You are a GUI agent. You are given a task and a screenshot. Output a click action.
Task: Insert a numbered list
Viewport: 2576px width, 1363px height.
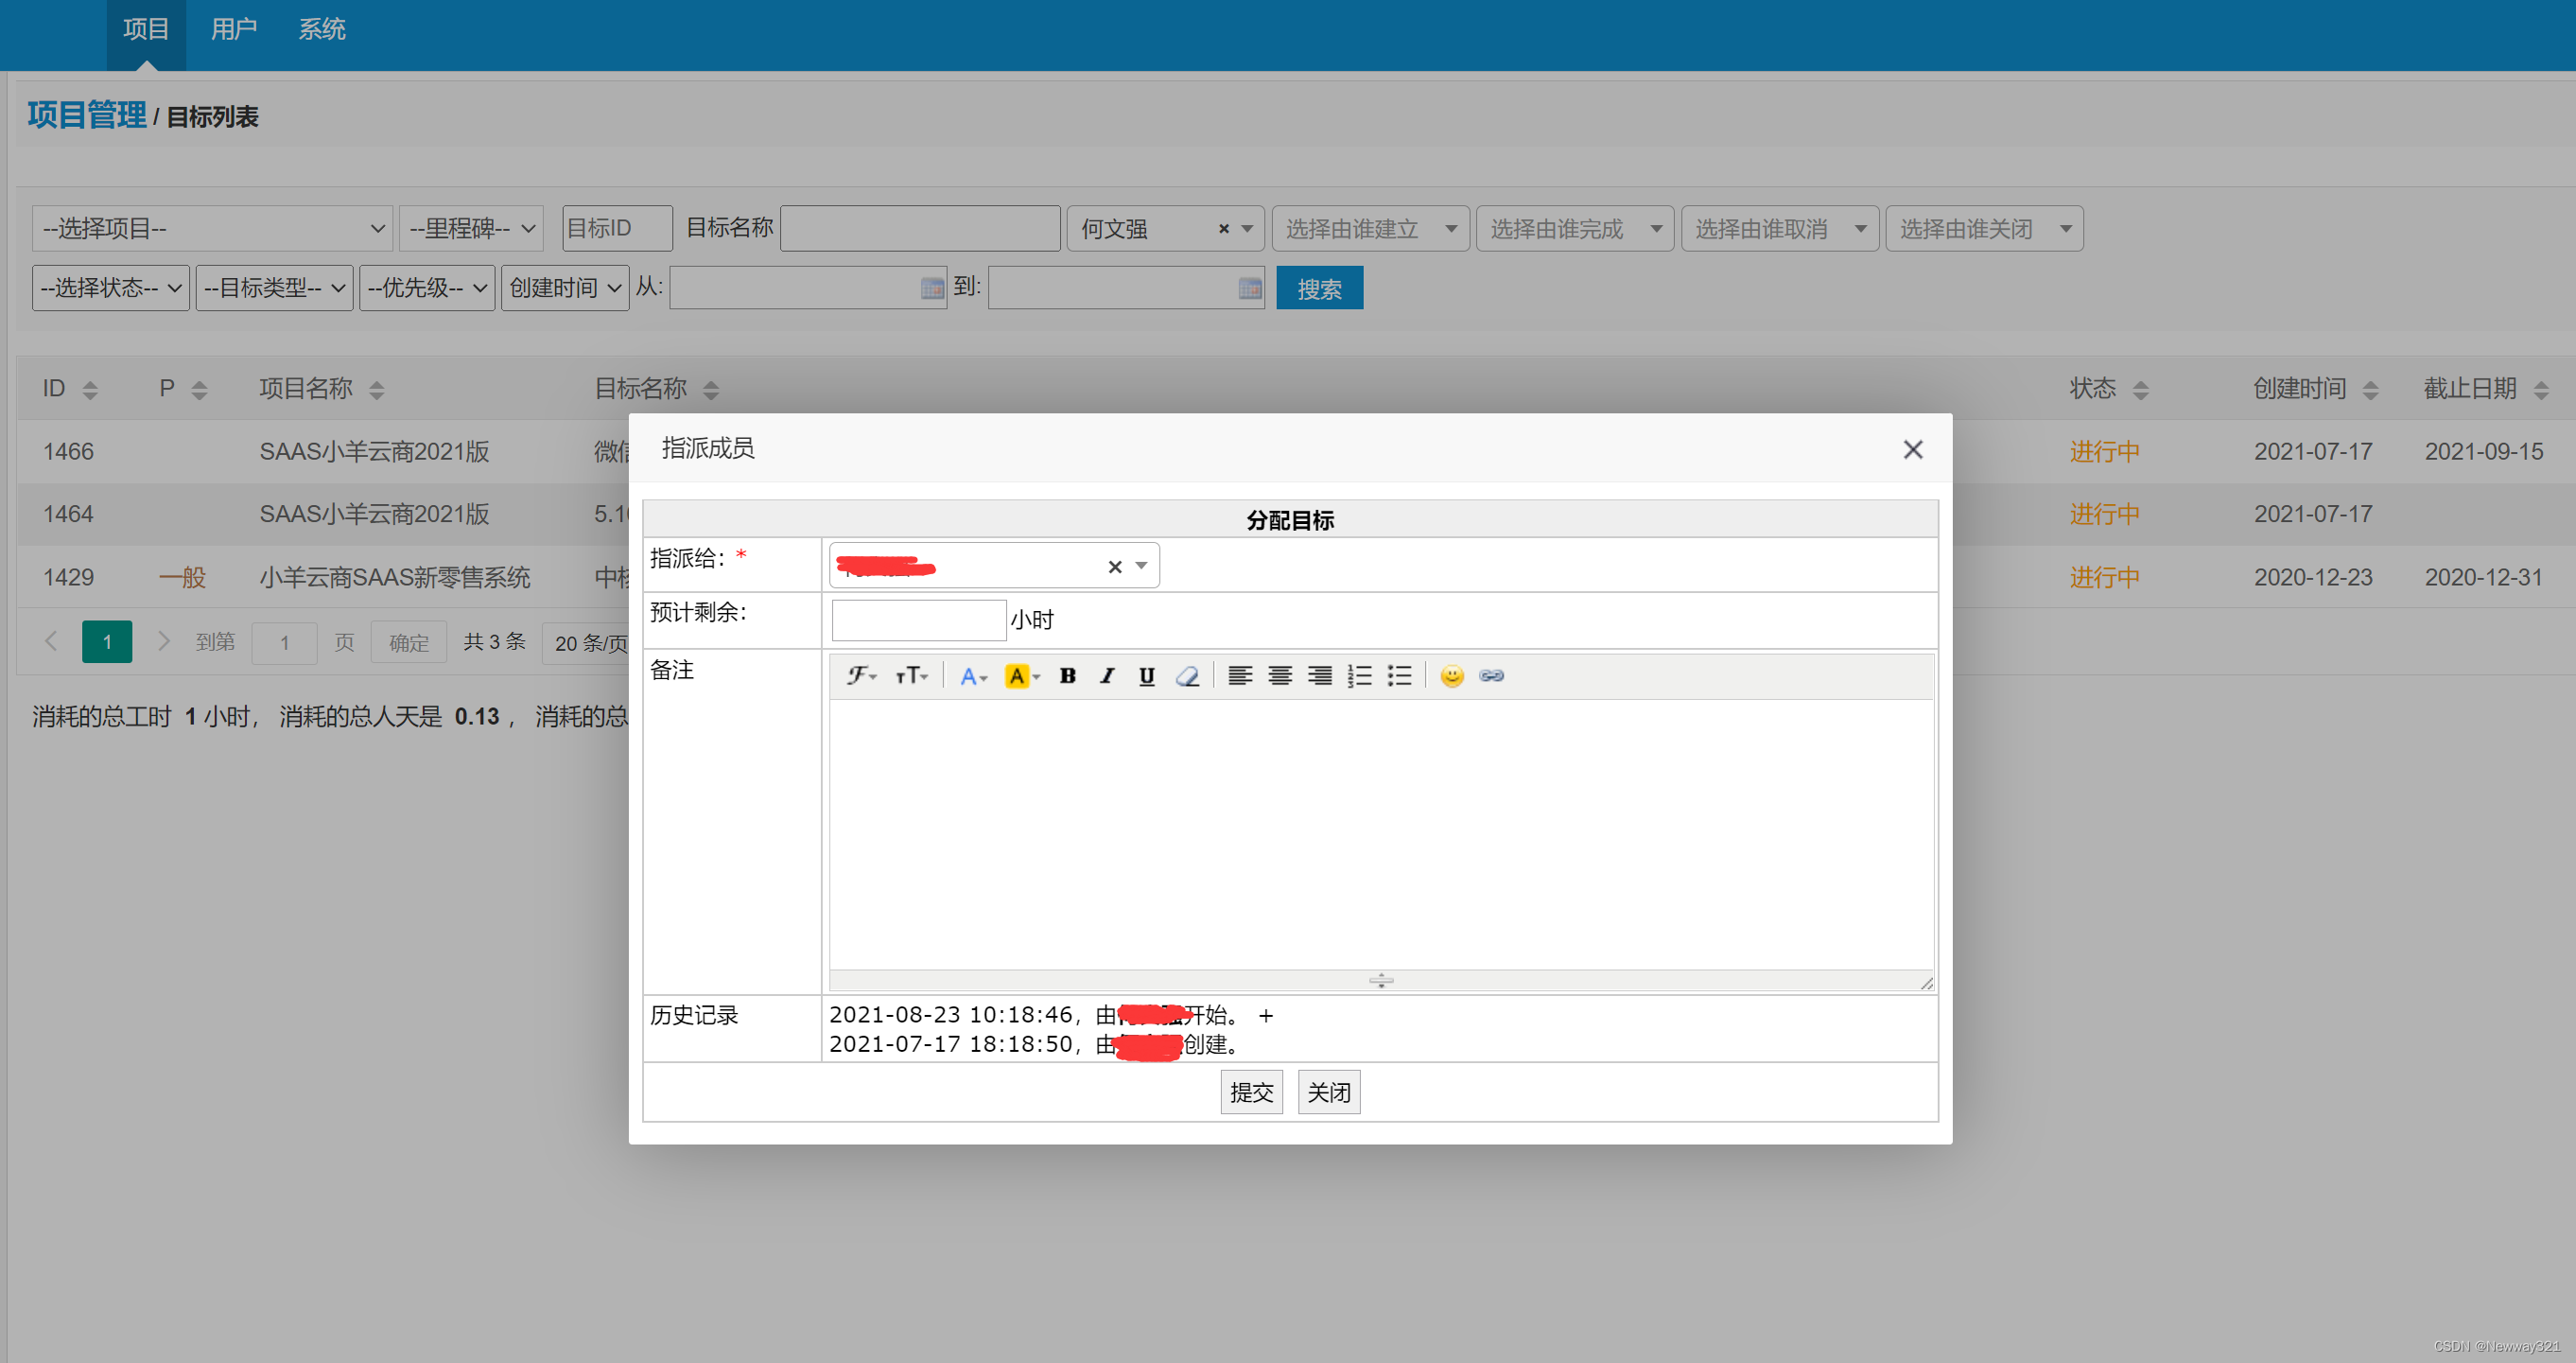point(1360,676)
